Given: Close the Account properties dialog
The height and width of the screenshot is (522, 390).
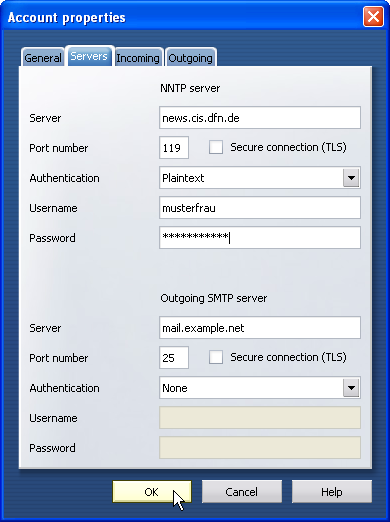Looking at the screenshot, I should tap(373, 17).
